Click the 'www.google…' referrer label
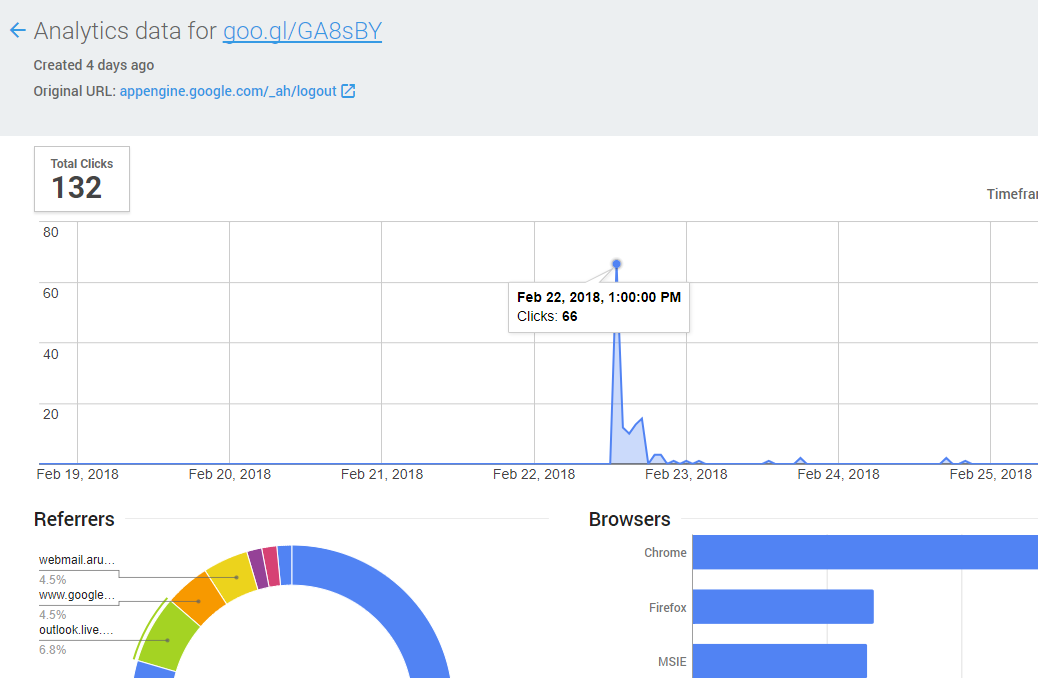The height and width of the screenshot is (678, 1038). pyautogui.click(x=77, y=595)
